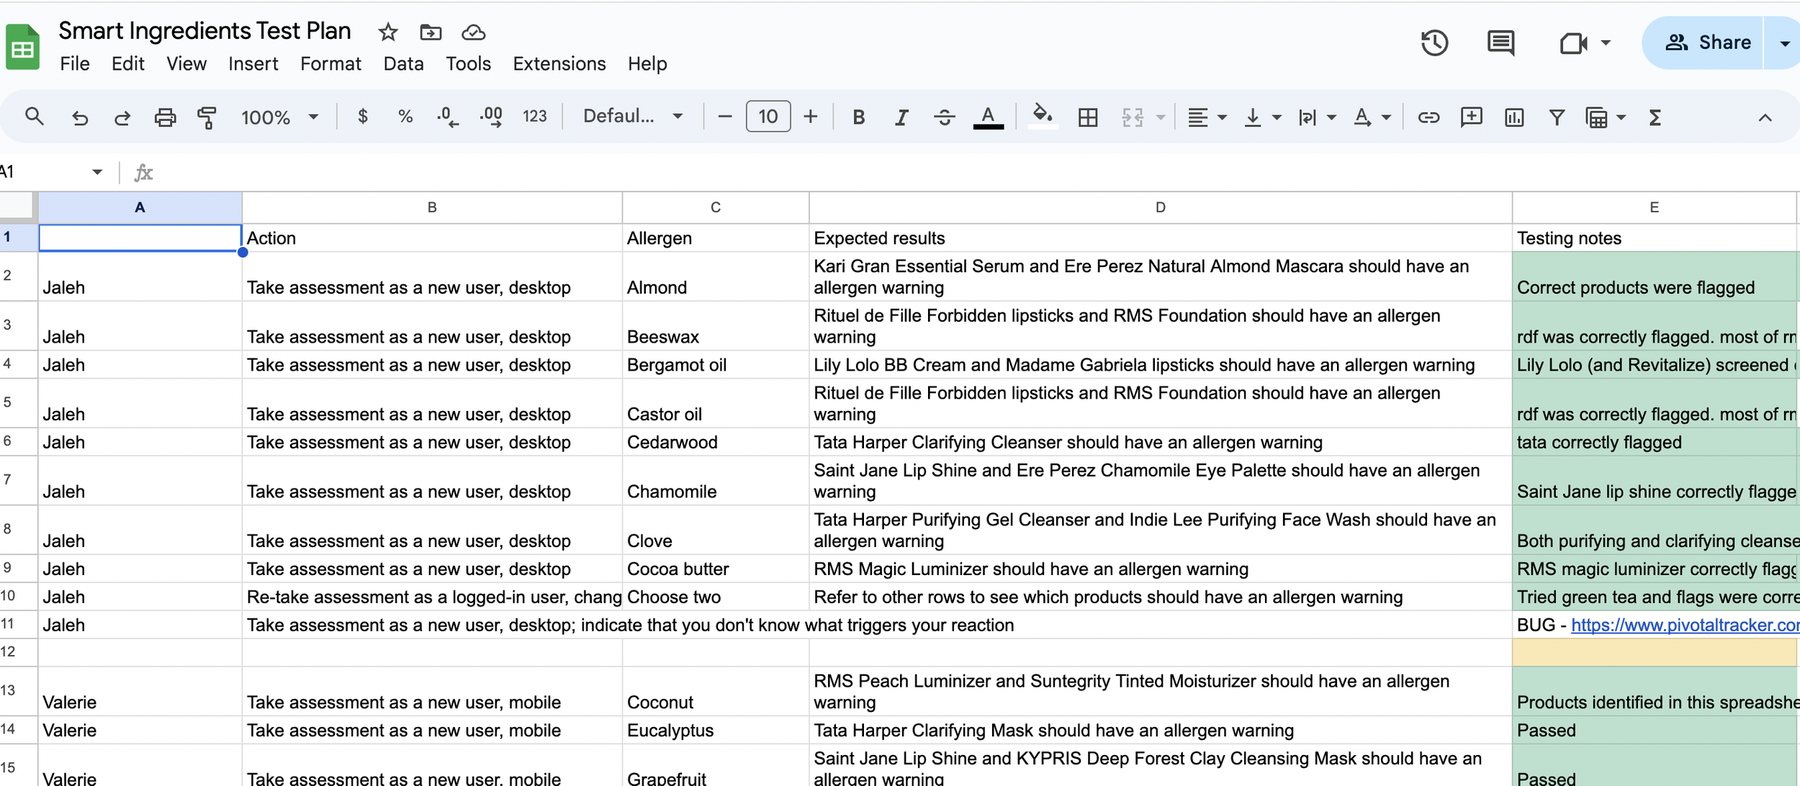
Task: Decrease decimal places
Action: click(448, 117)
